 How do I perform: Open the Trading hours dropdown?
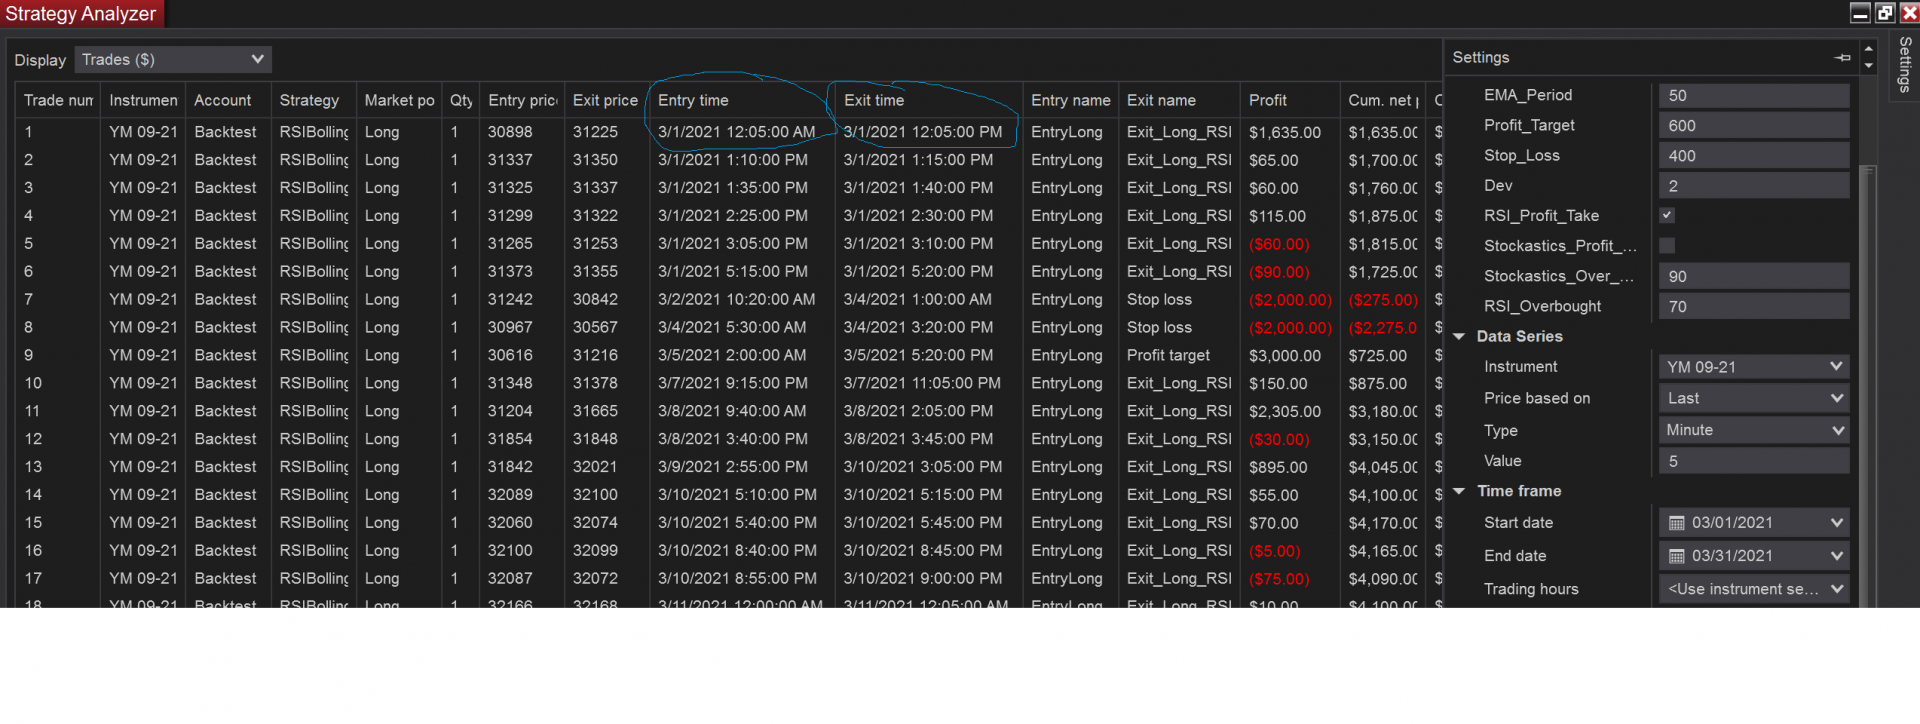(1754, 589)
